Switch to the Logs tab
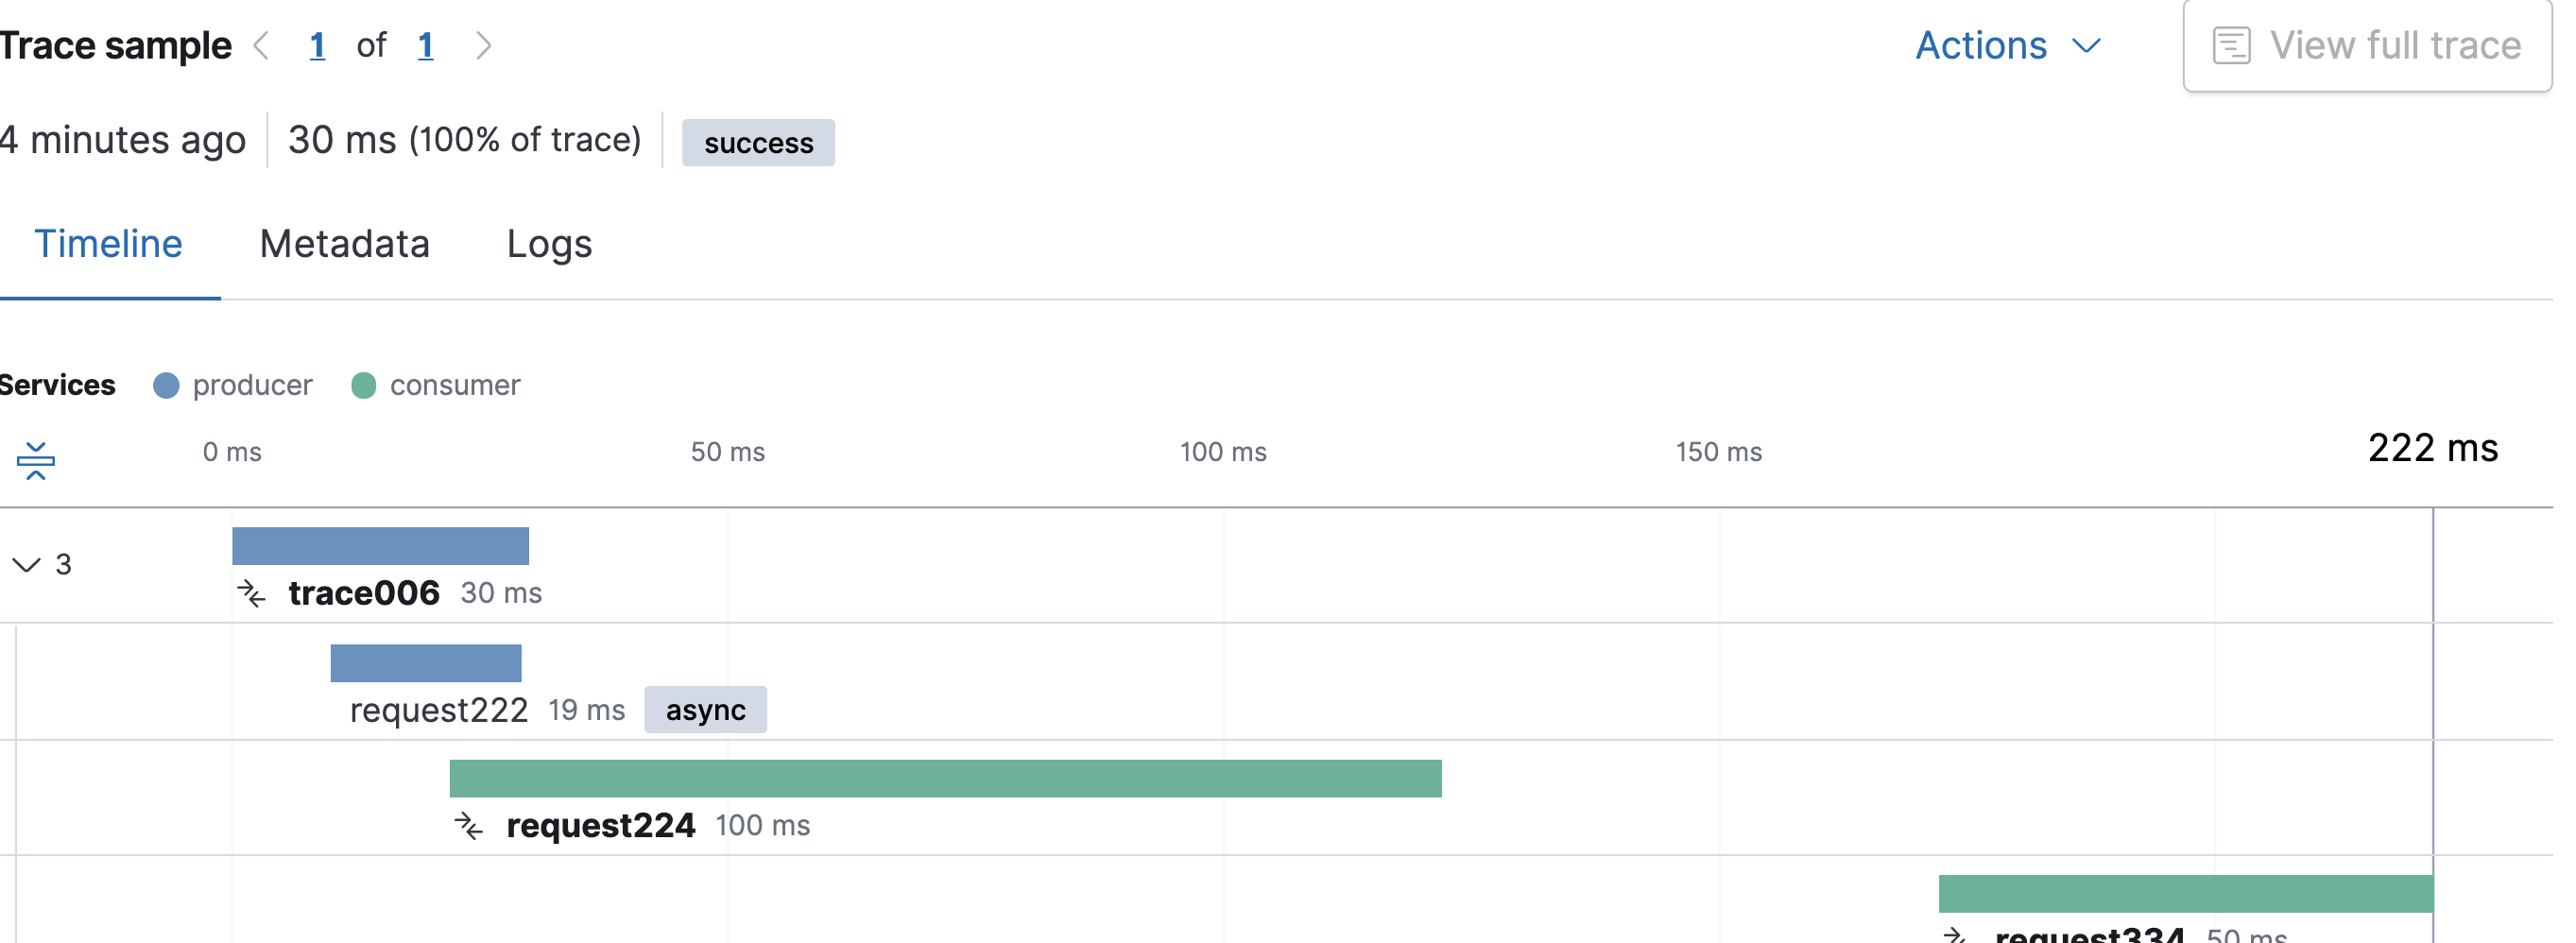2576x943 pixels. point(549,243)
